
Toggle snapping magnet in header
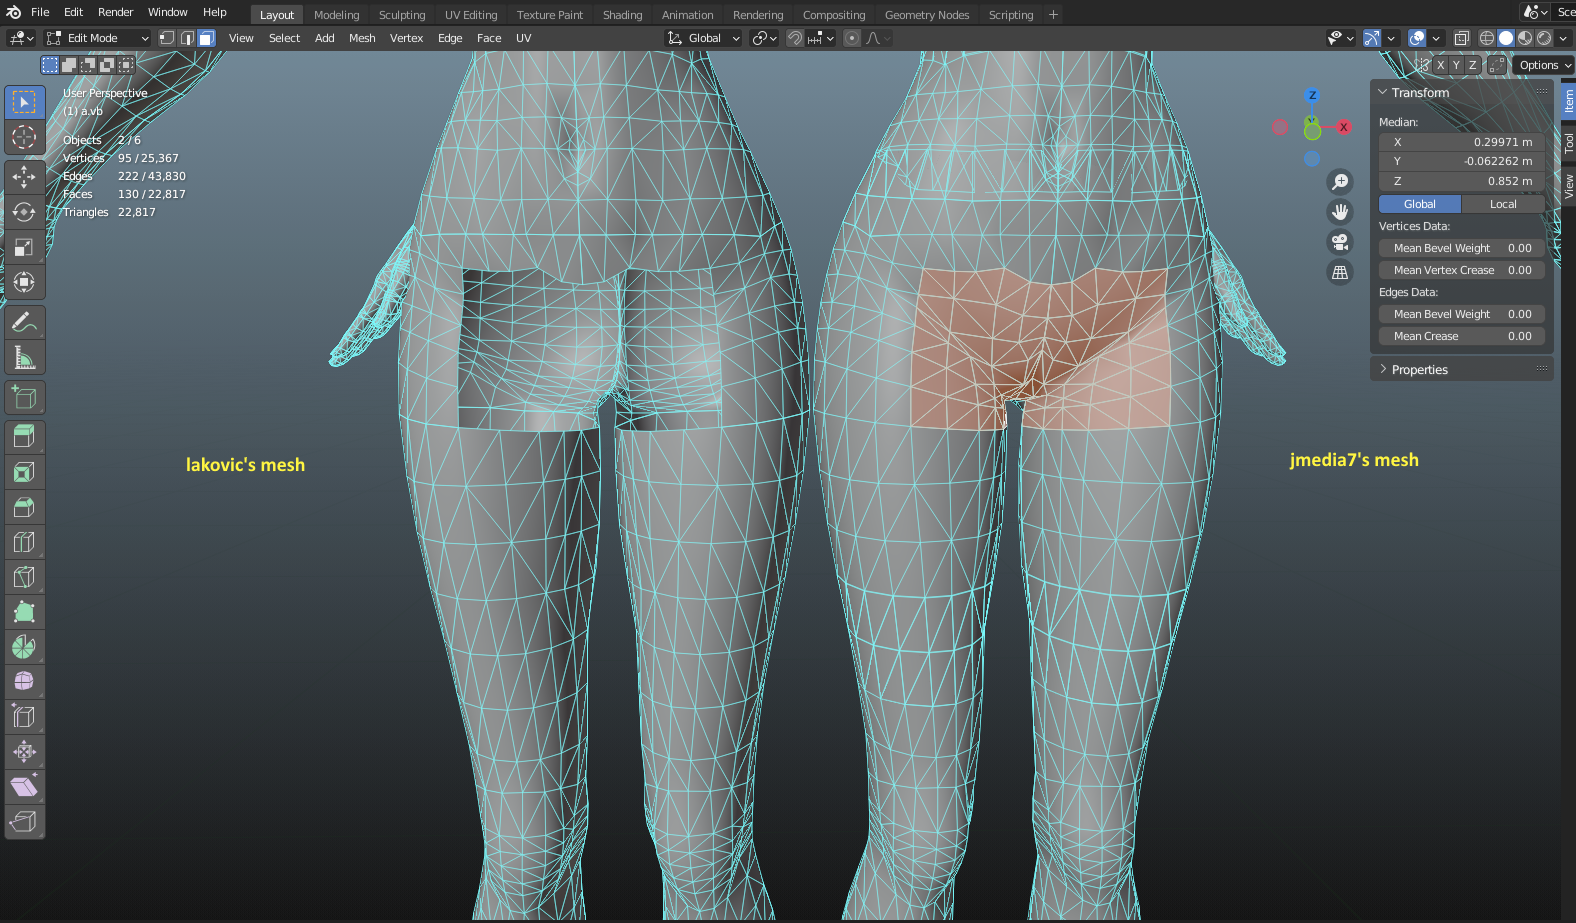coord(795,38)
